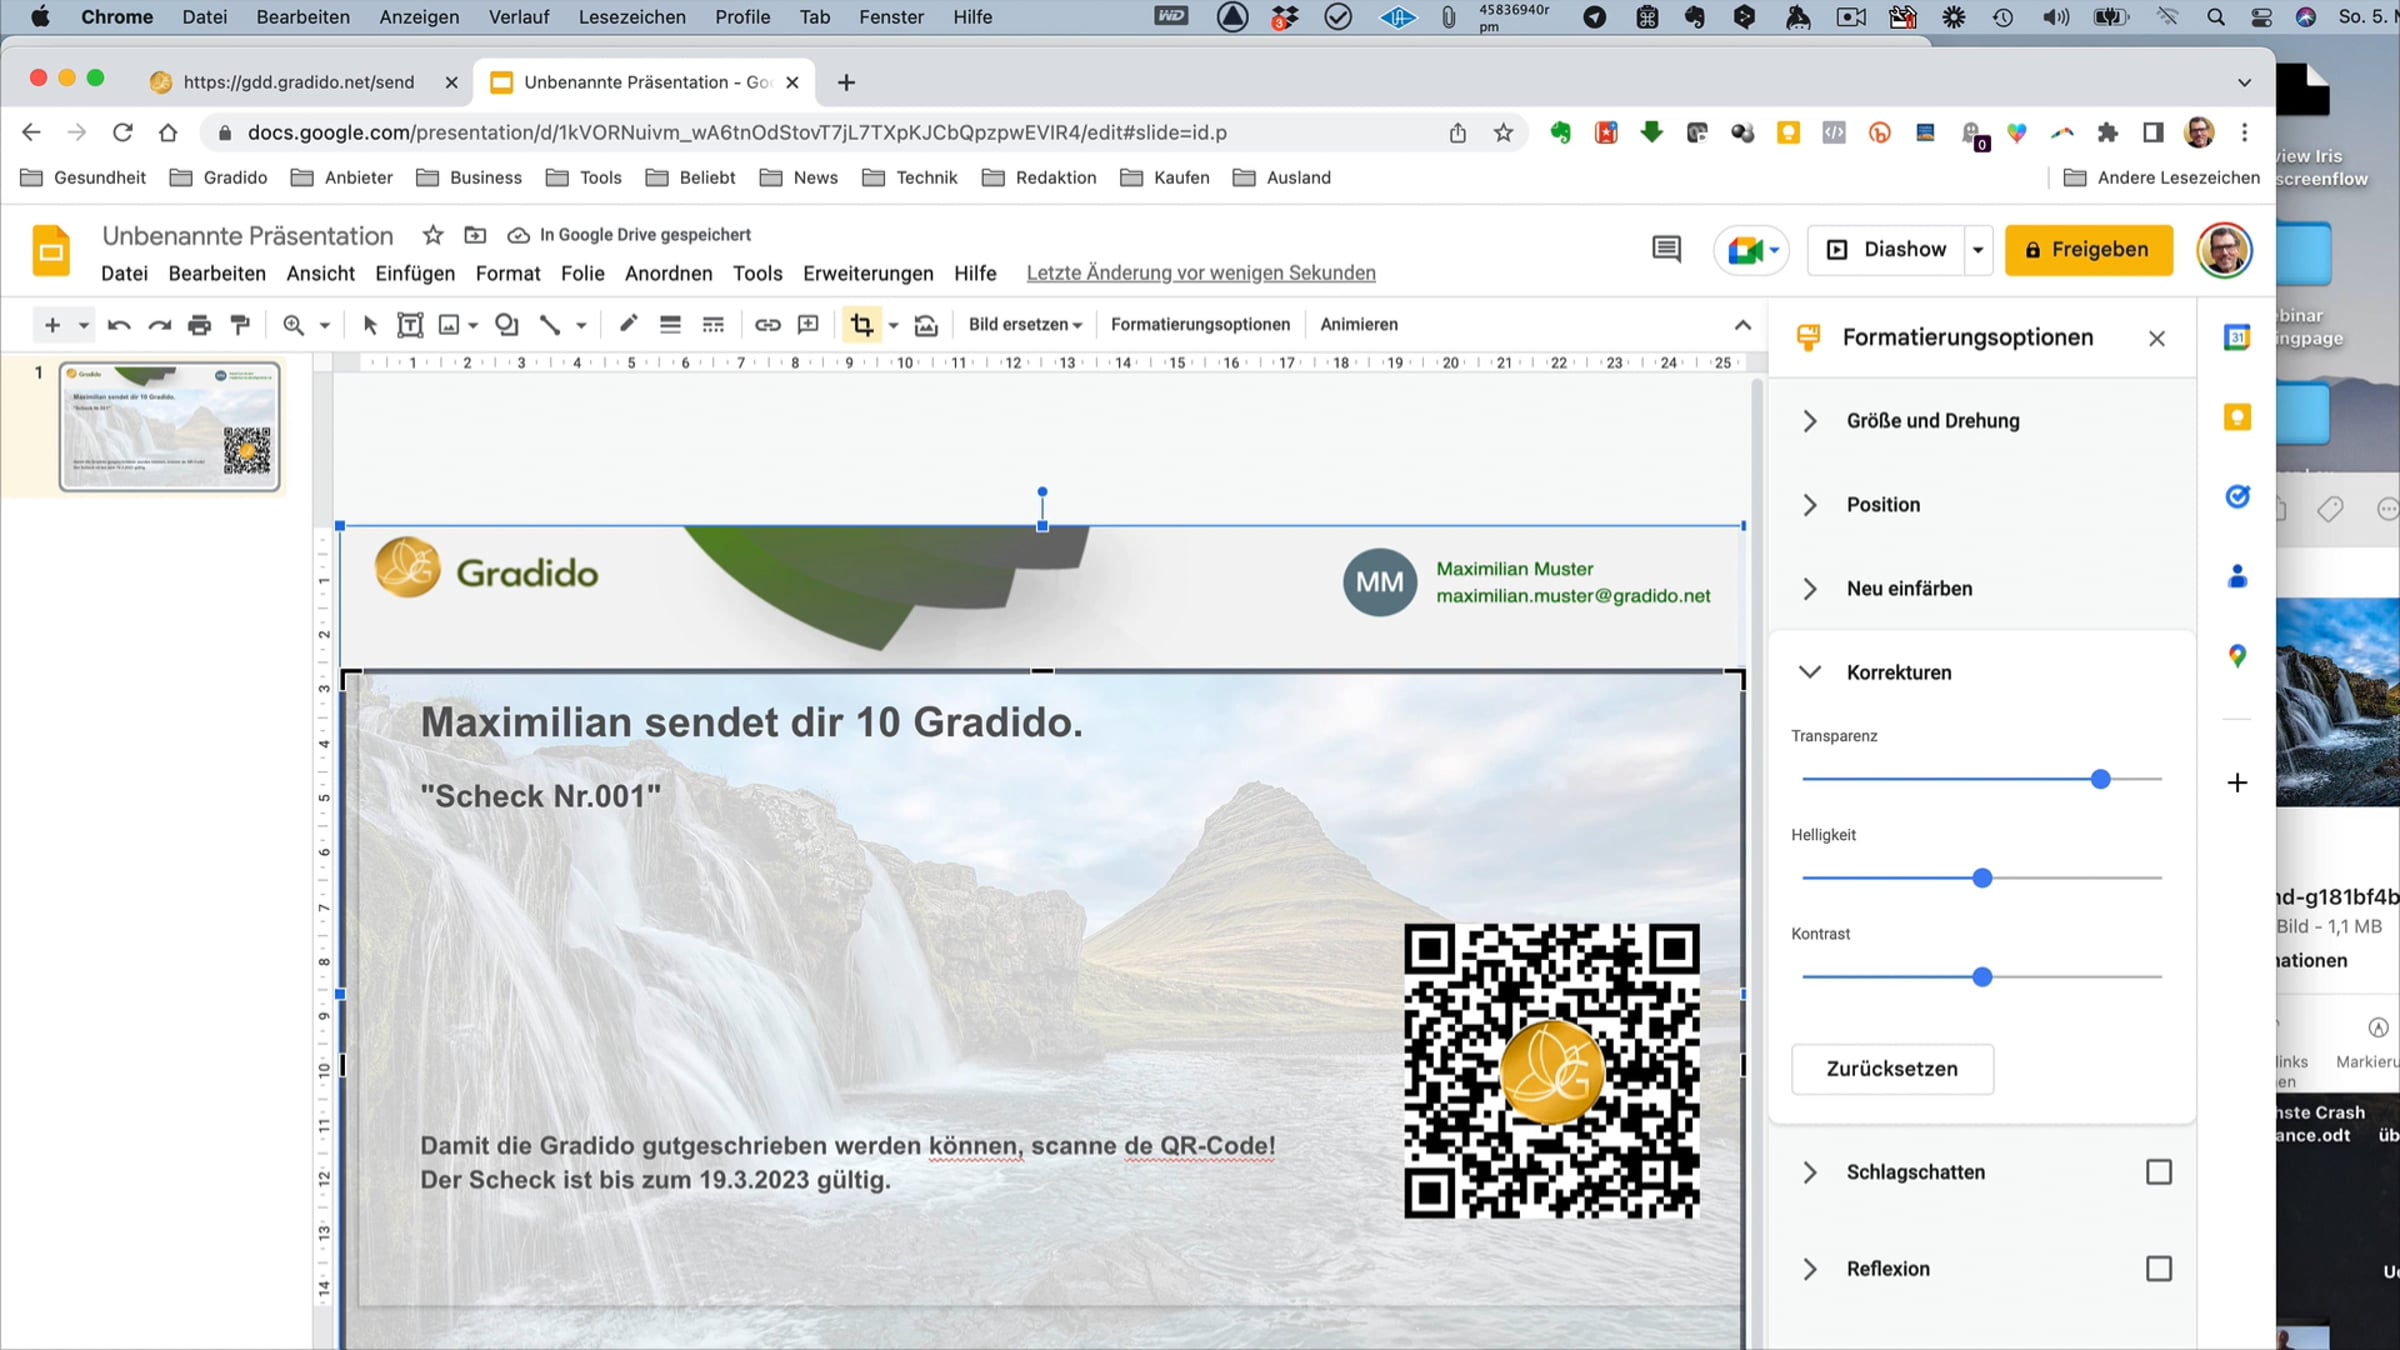The image size is (2400, 1350).
Task: Open the comment history icon
Action: 1666,249
